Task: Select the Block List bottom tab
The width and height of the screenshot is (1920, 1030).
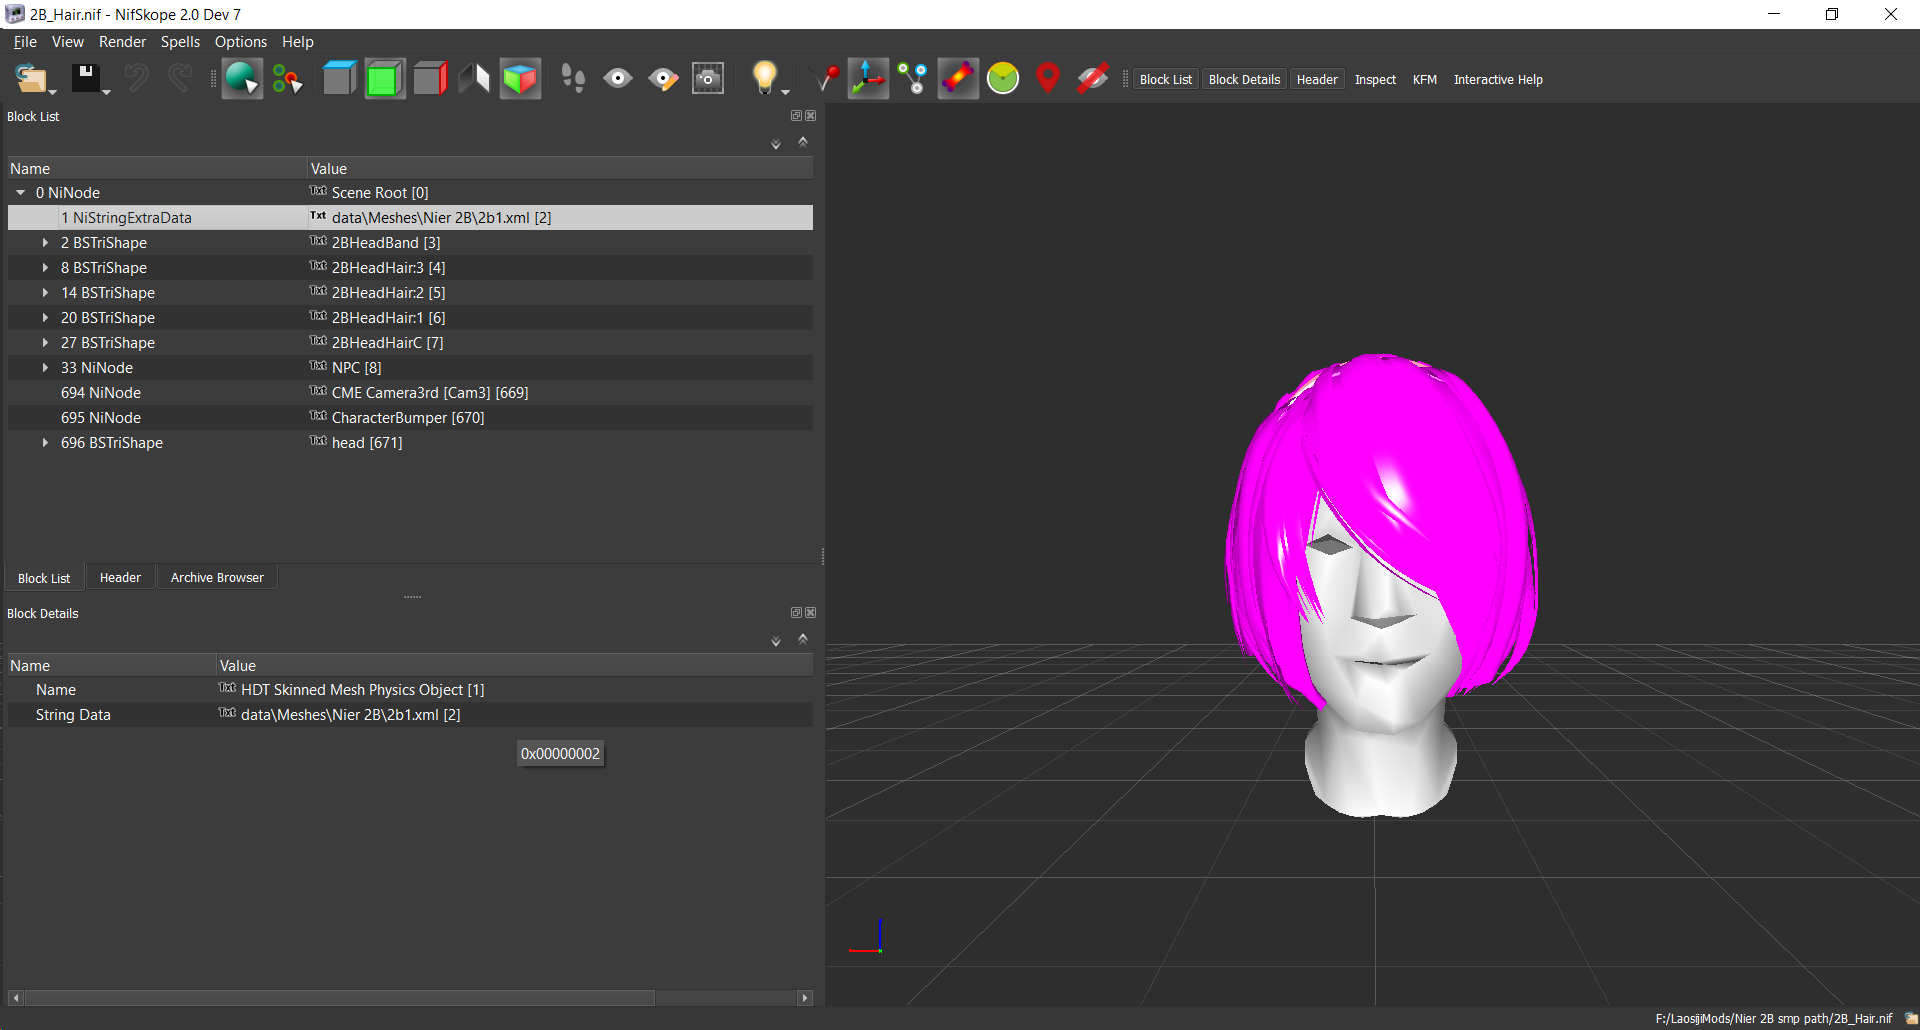Action: click(x=44, y=578)
